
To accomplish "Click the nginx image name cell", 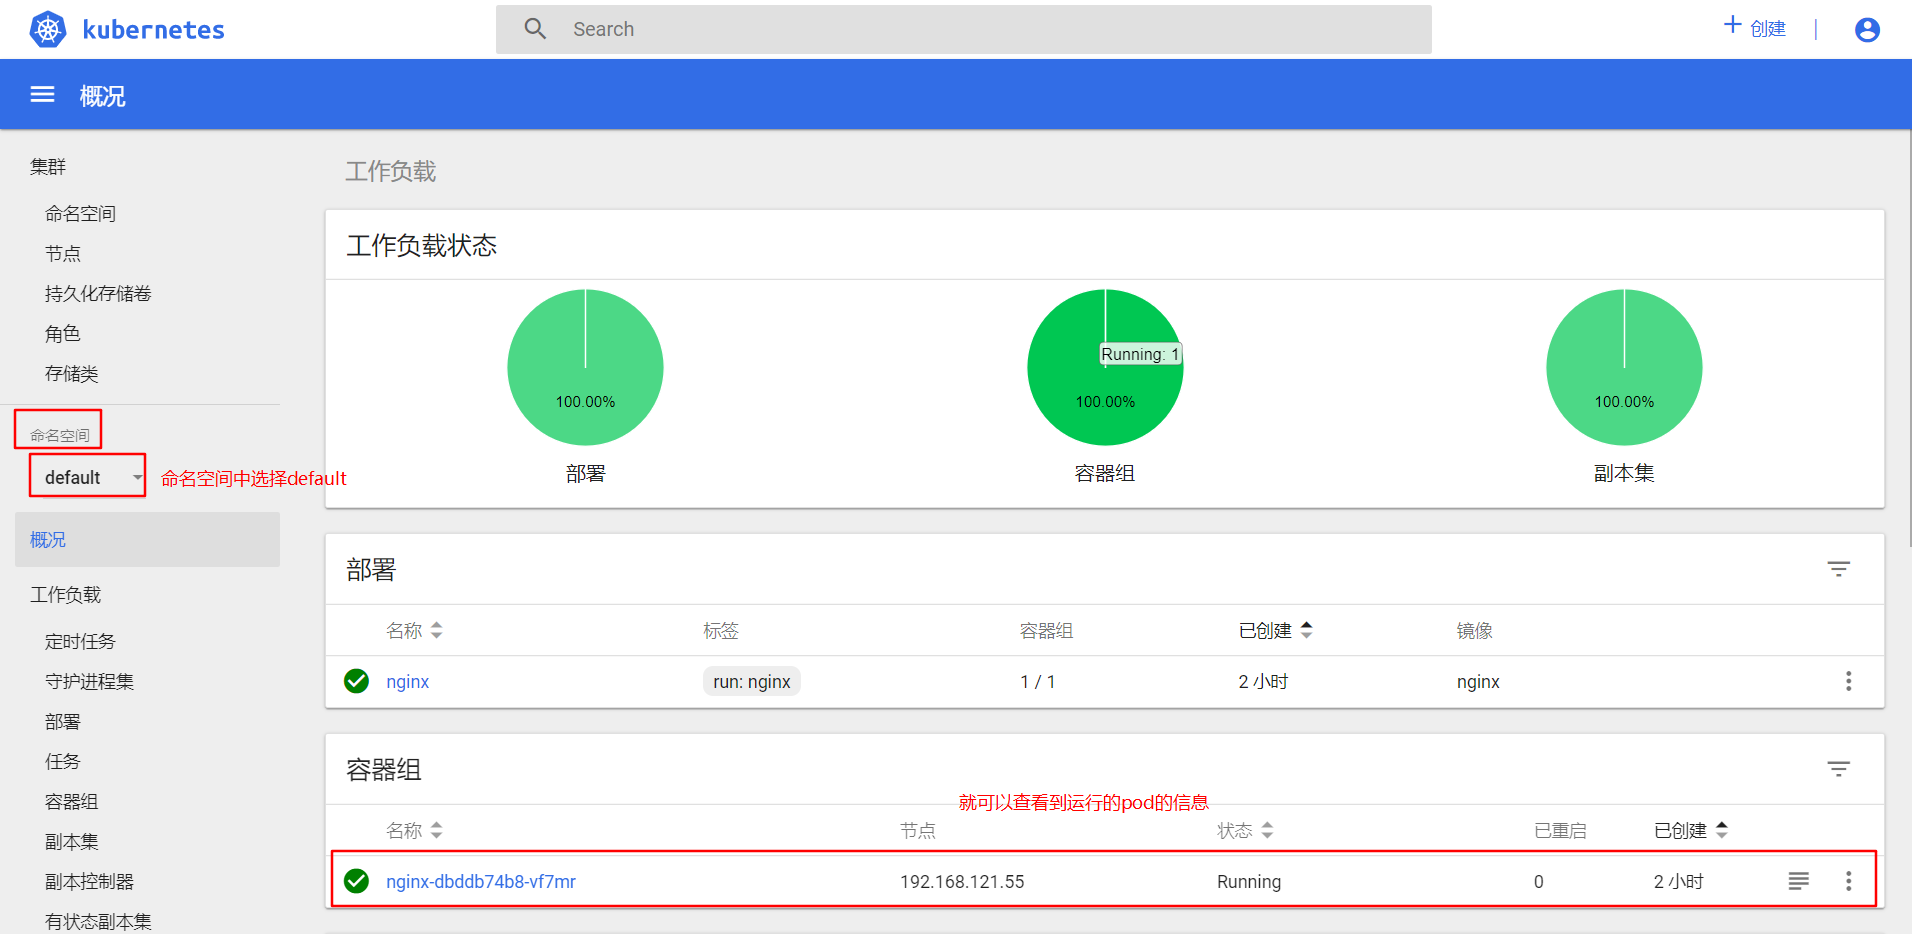I will click(x=1478, y=682).
